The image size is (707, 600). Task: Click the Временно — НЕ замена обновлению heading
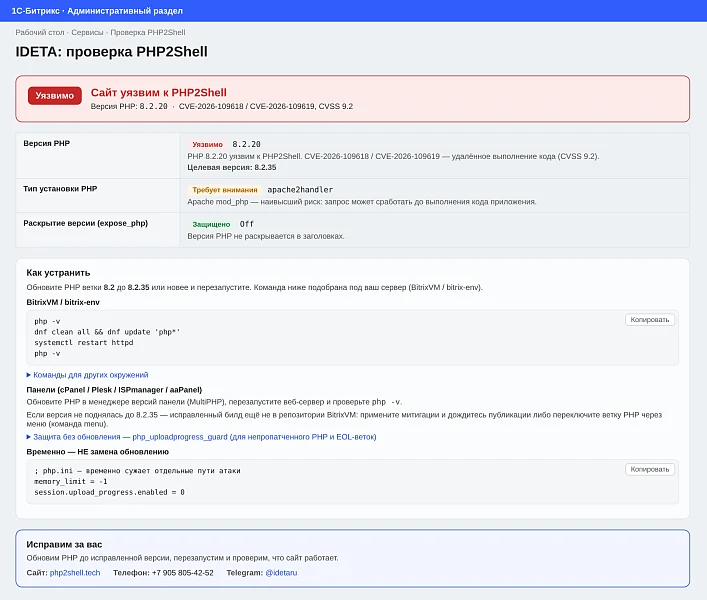[97, 452]
